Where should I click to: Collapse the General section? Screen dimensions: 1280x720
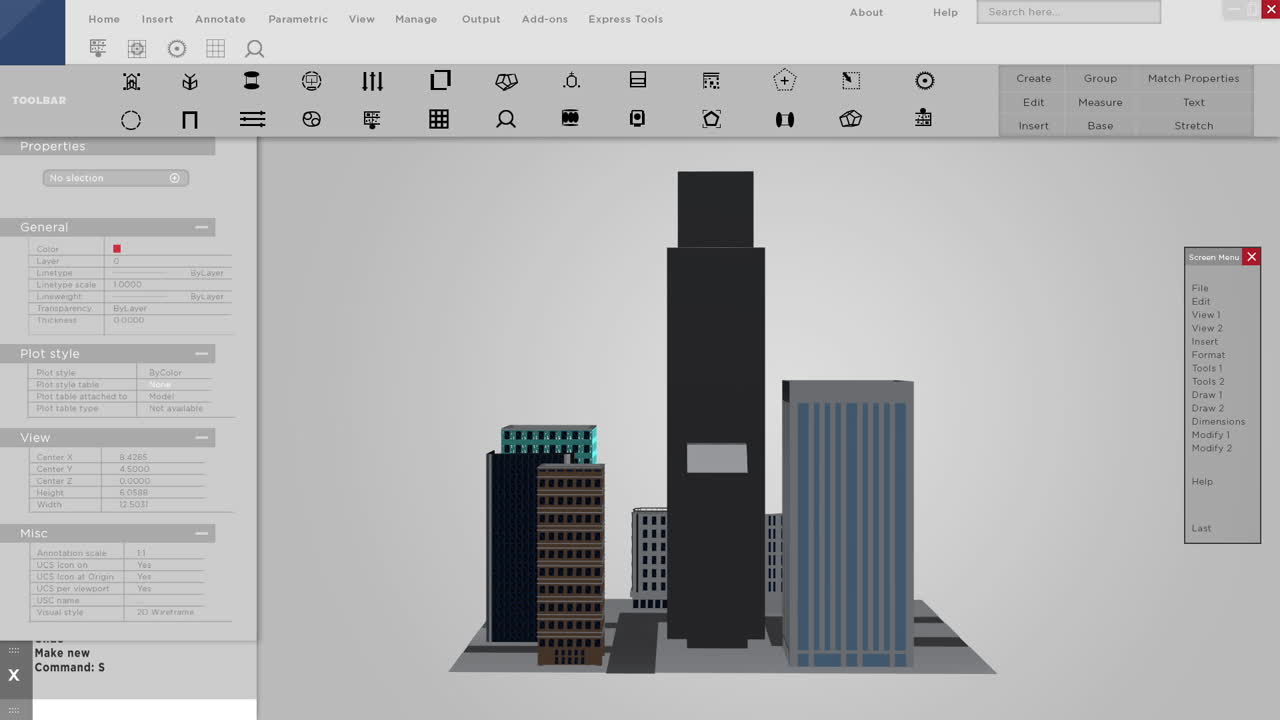pos(202,228)
